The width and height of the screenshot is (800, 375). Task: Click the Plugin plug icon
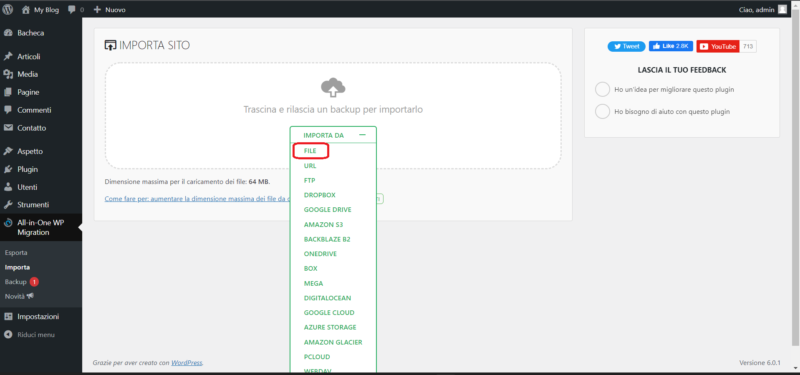pos(8,169)
